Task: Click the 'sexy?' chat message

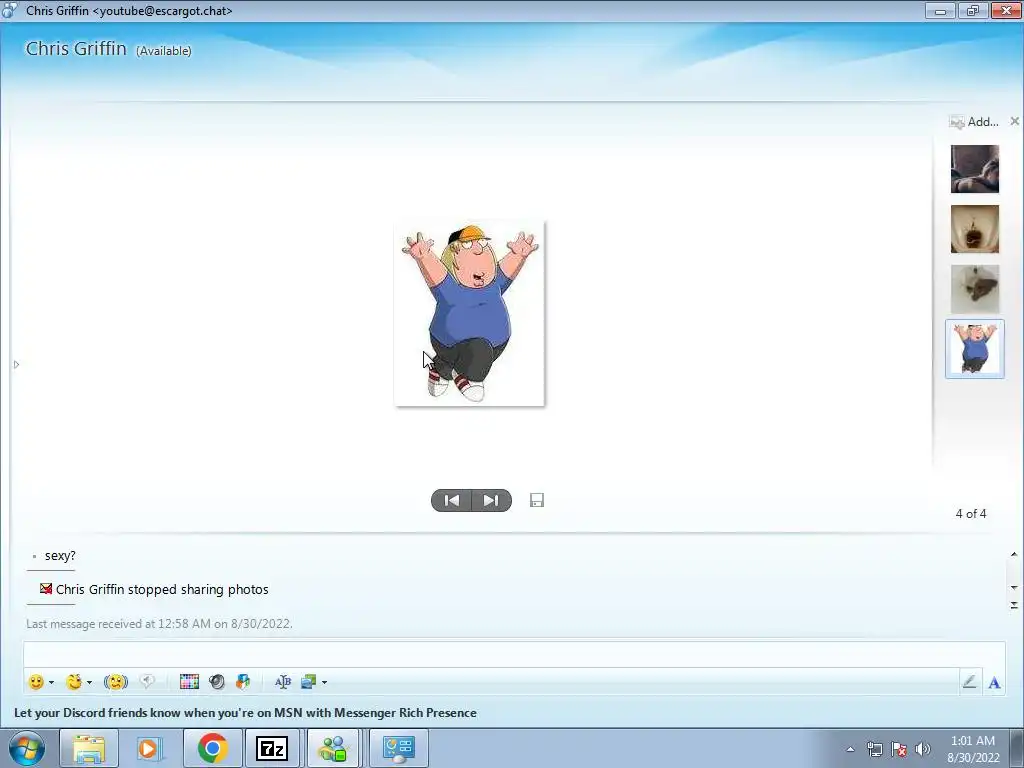Action: (x=60, y=556)
